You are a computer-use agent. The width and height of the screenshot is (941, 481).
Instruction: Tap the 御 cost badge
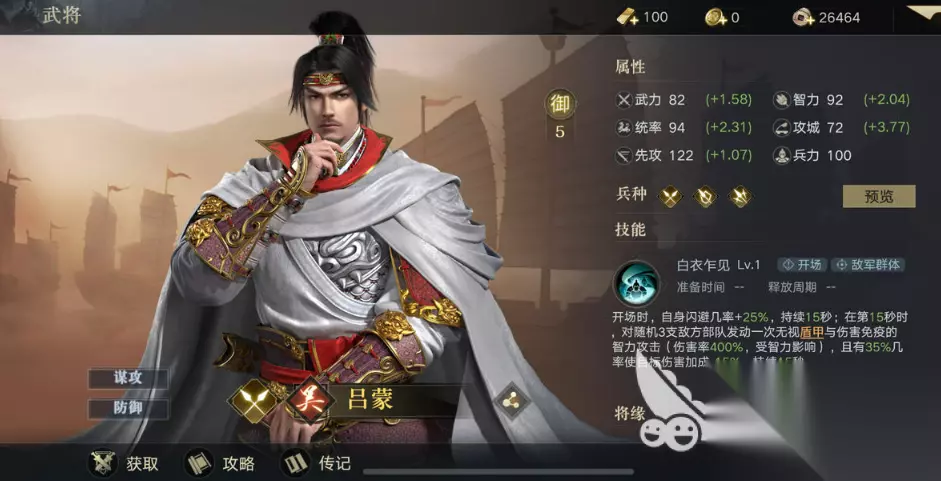point(560,104)
